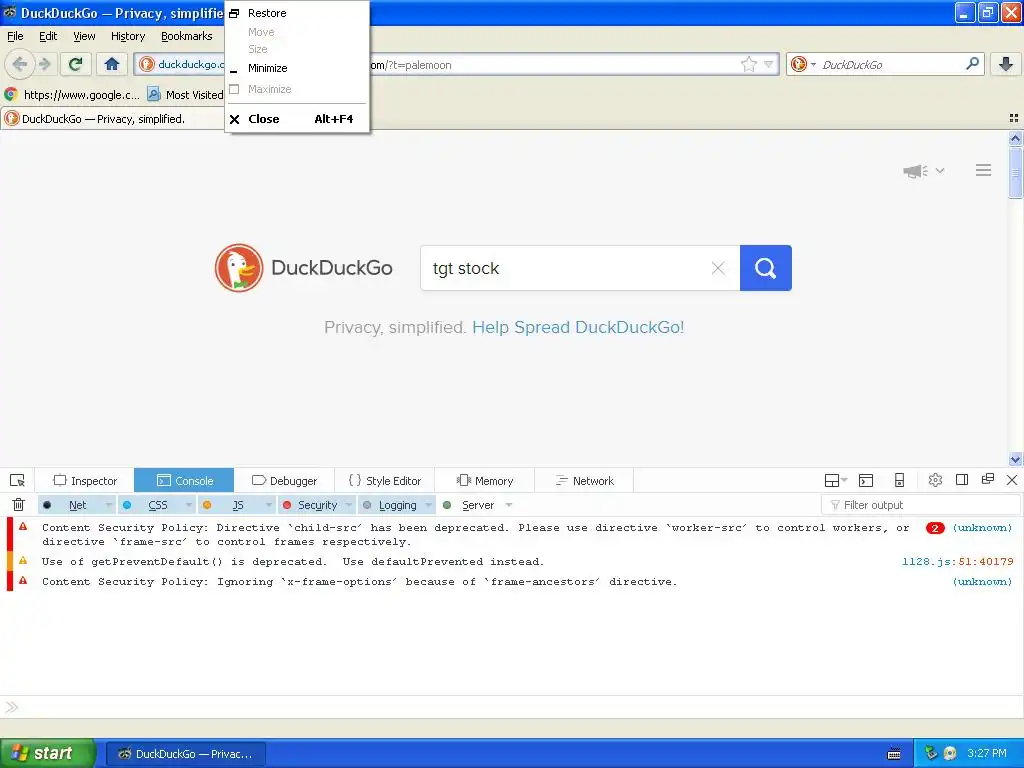Screen dimensions: 1024x768
Task: Reload the current page
Action: coord(76,64)
